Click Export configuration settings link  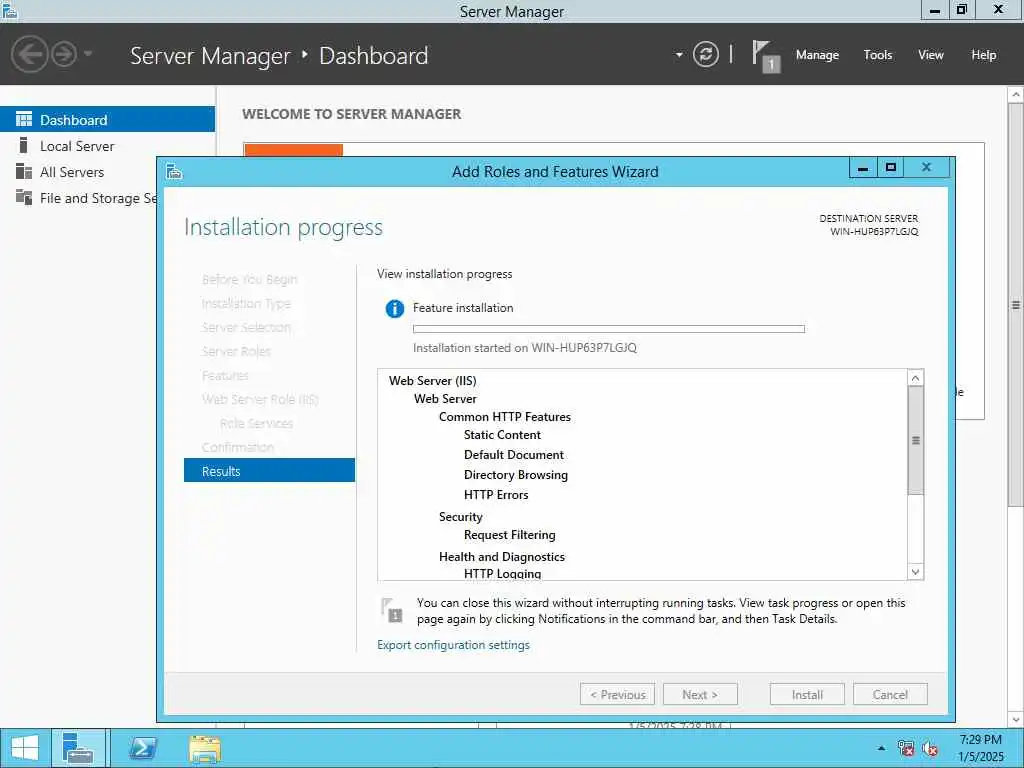tap(453, 645)
